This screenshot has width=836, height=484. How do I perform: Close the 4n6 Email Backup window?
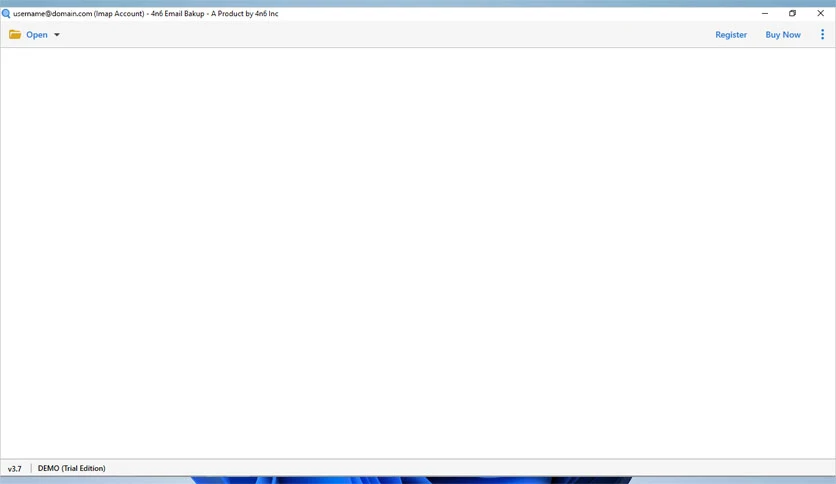821,13
